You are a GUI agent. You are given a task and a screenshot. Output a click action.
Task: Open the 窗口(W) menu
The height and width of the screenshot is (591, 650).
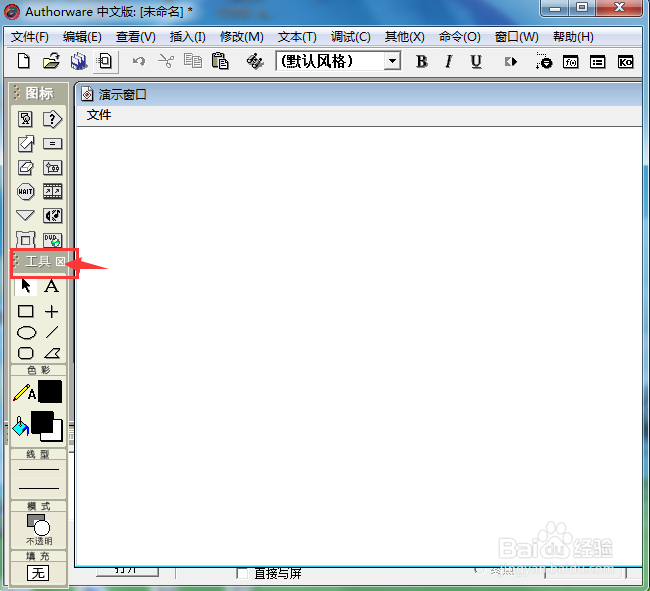pyautogui.click(x=516, y=37)
